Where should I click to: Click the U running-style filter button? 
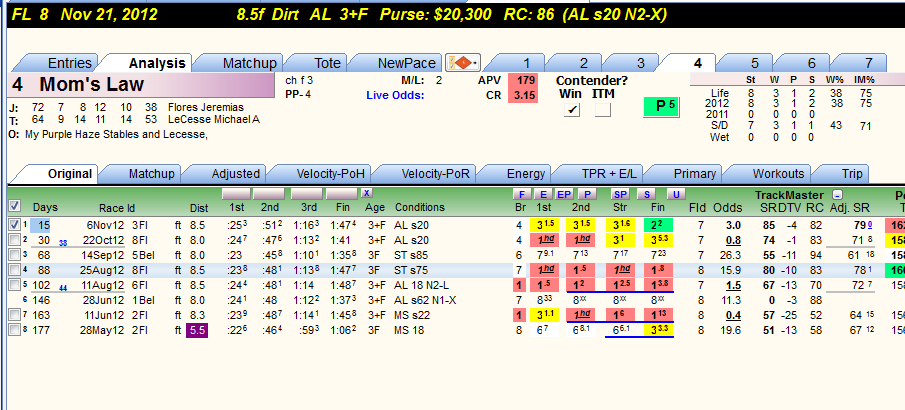pos(676,195)
